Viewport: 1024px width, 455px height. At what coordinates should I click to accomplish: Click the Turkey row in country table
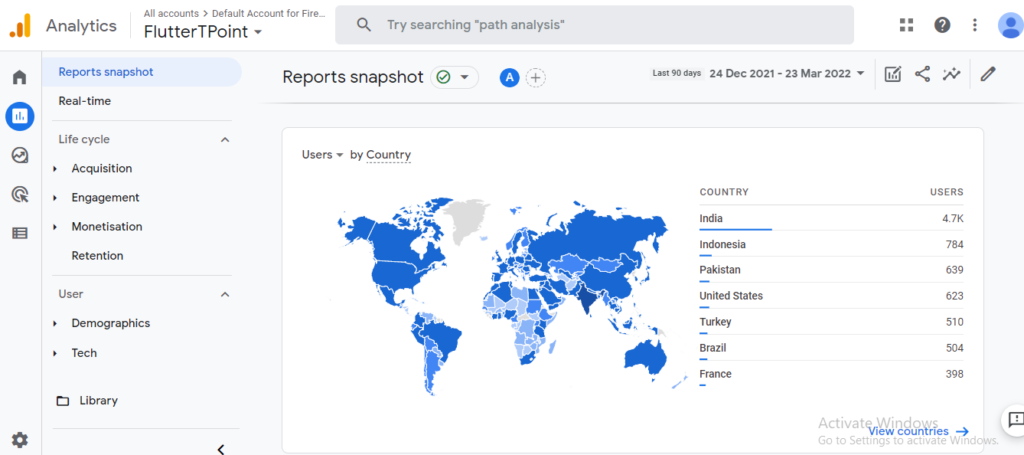pyautogui.click(x=831, y=322)
